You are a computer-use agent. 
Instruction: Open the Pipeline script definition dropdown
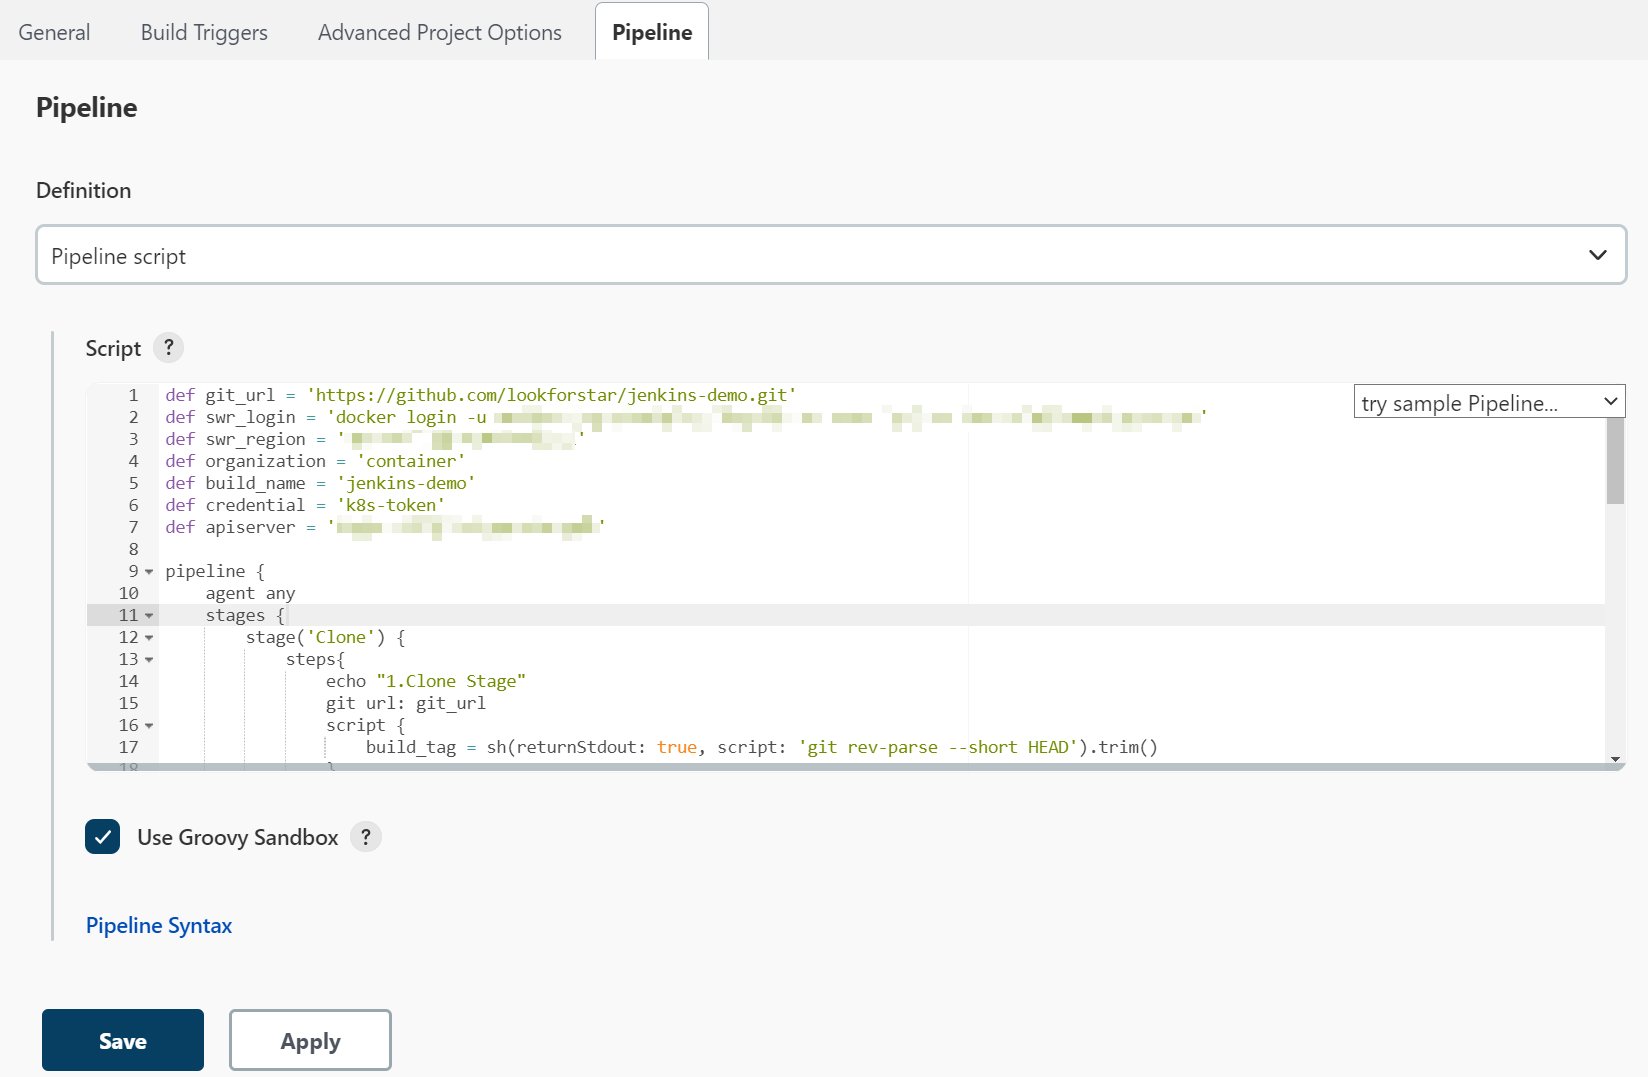[831, 255]
